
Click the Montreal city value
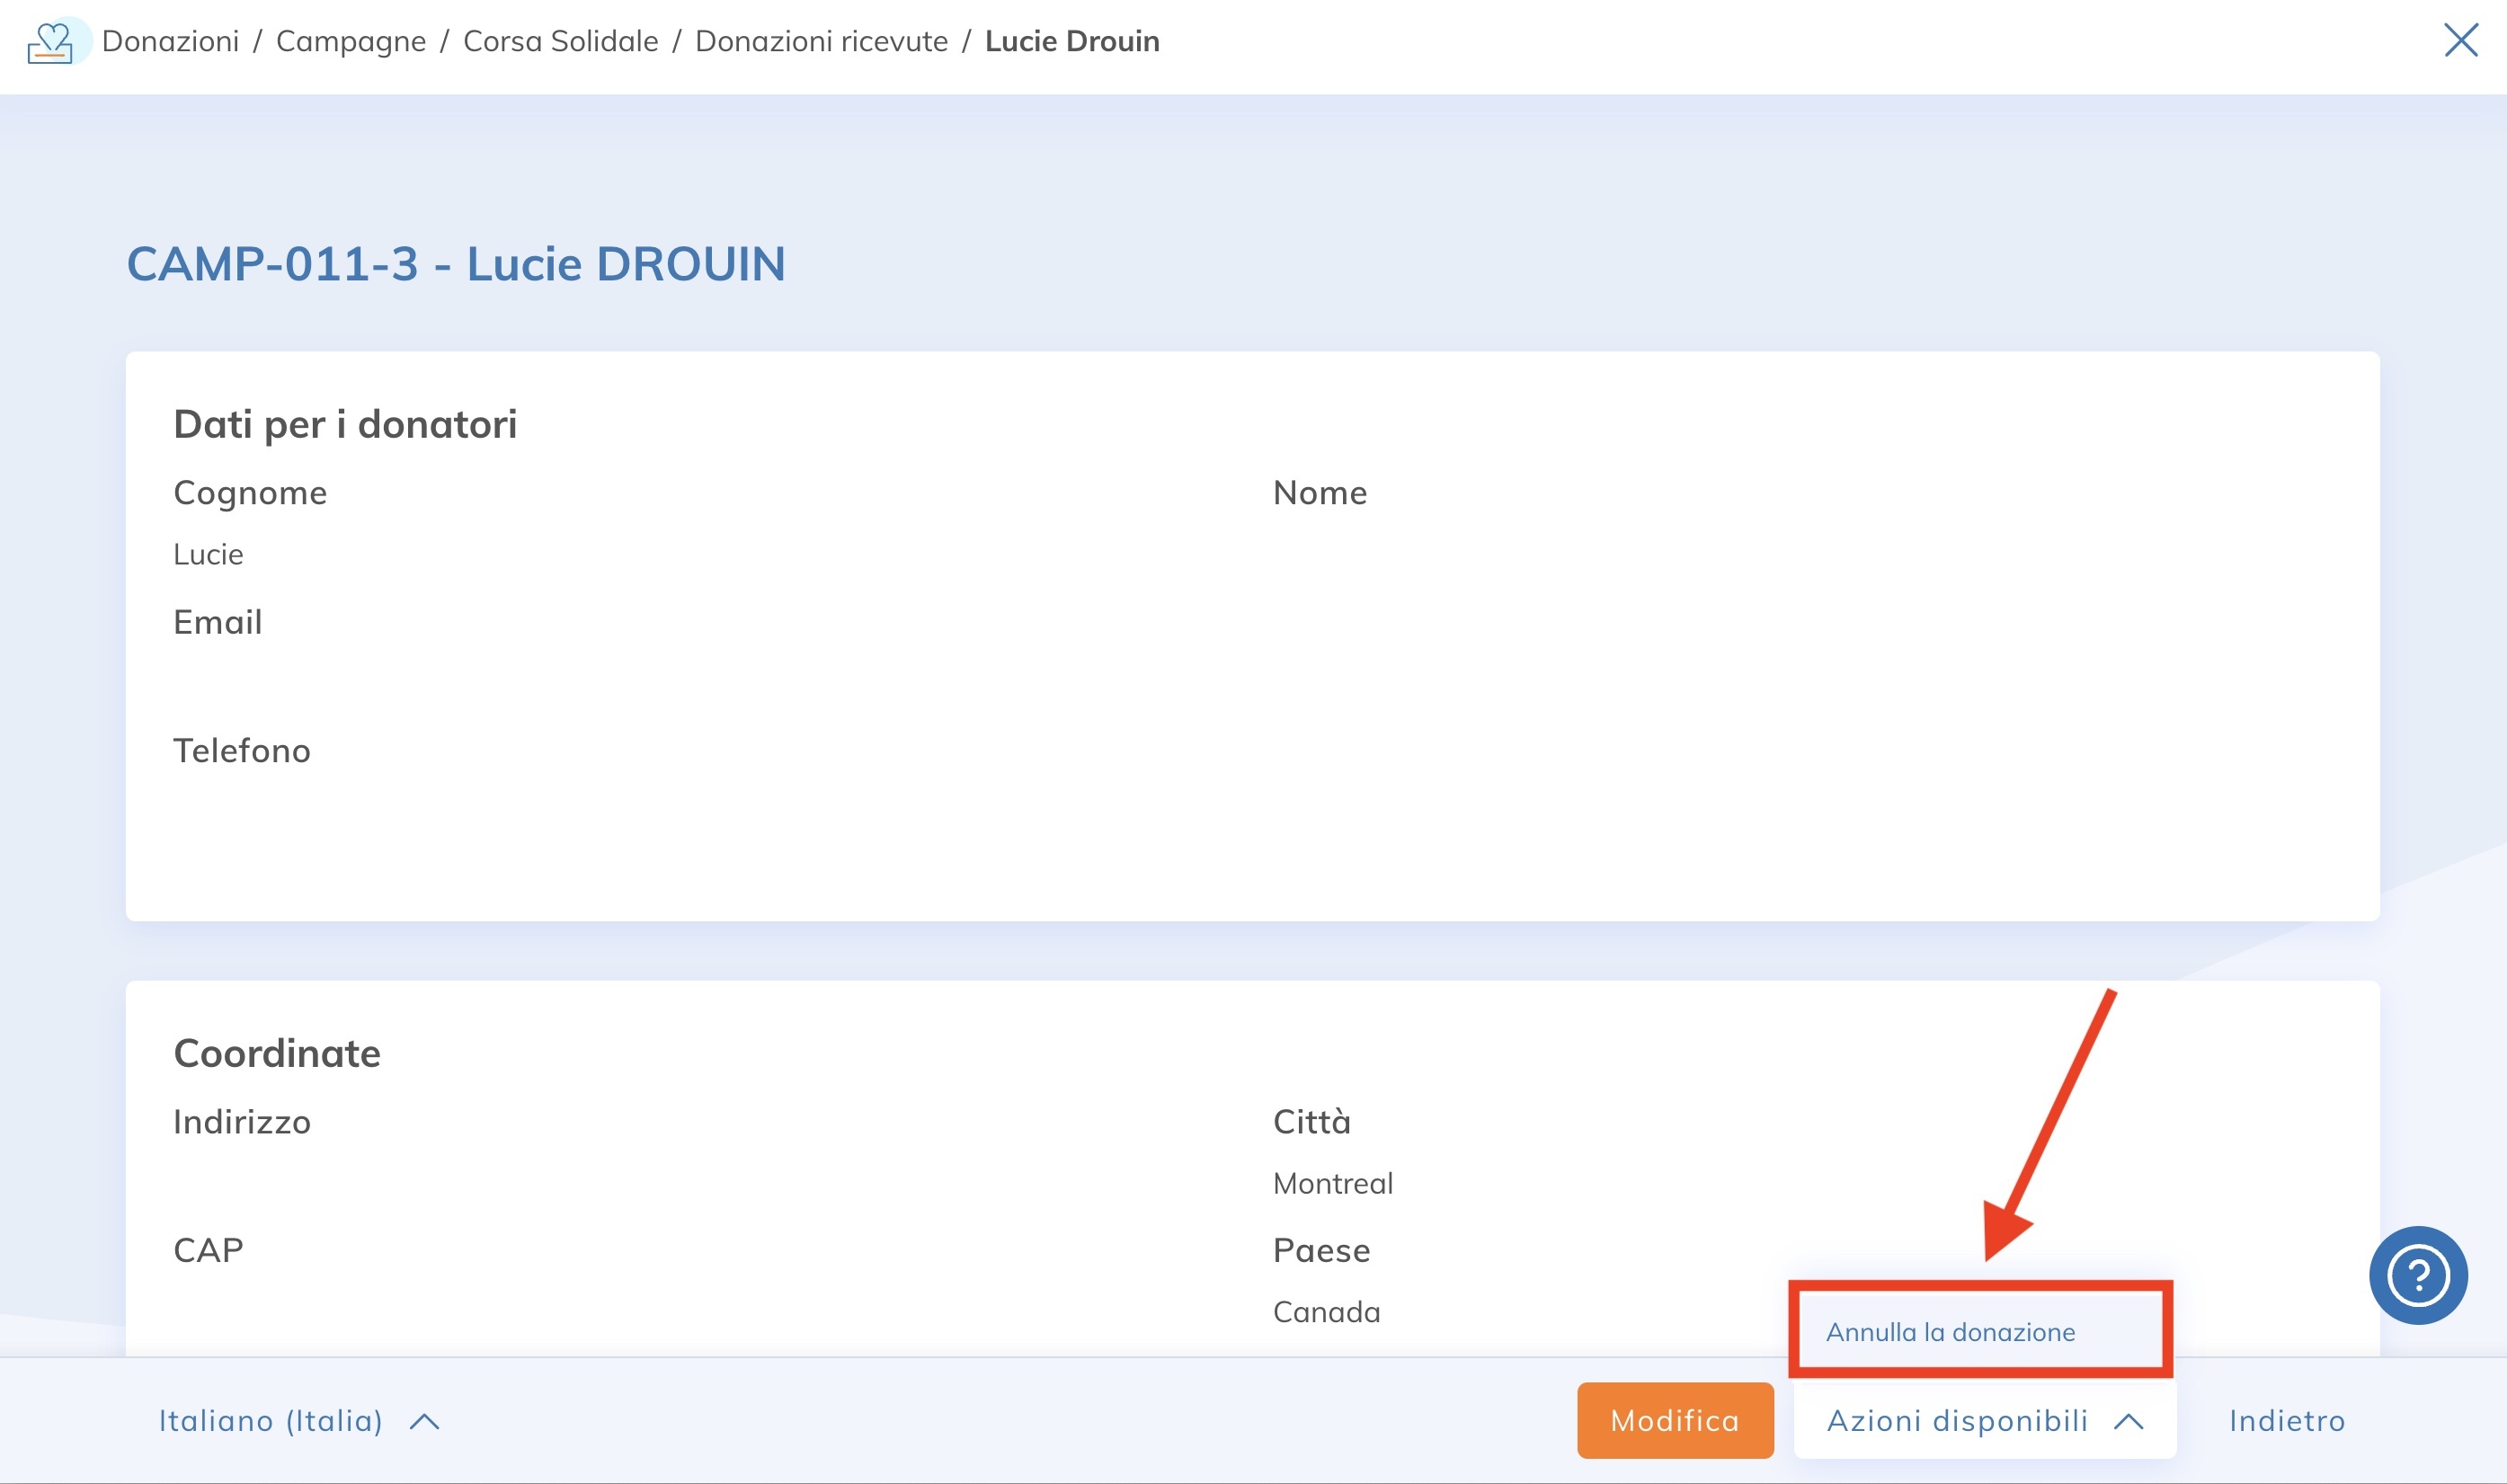[1333, 1183]
